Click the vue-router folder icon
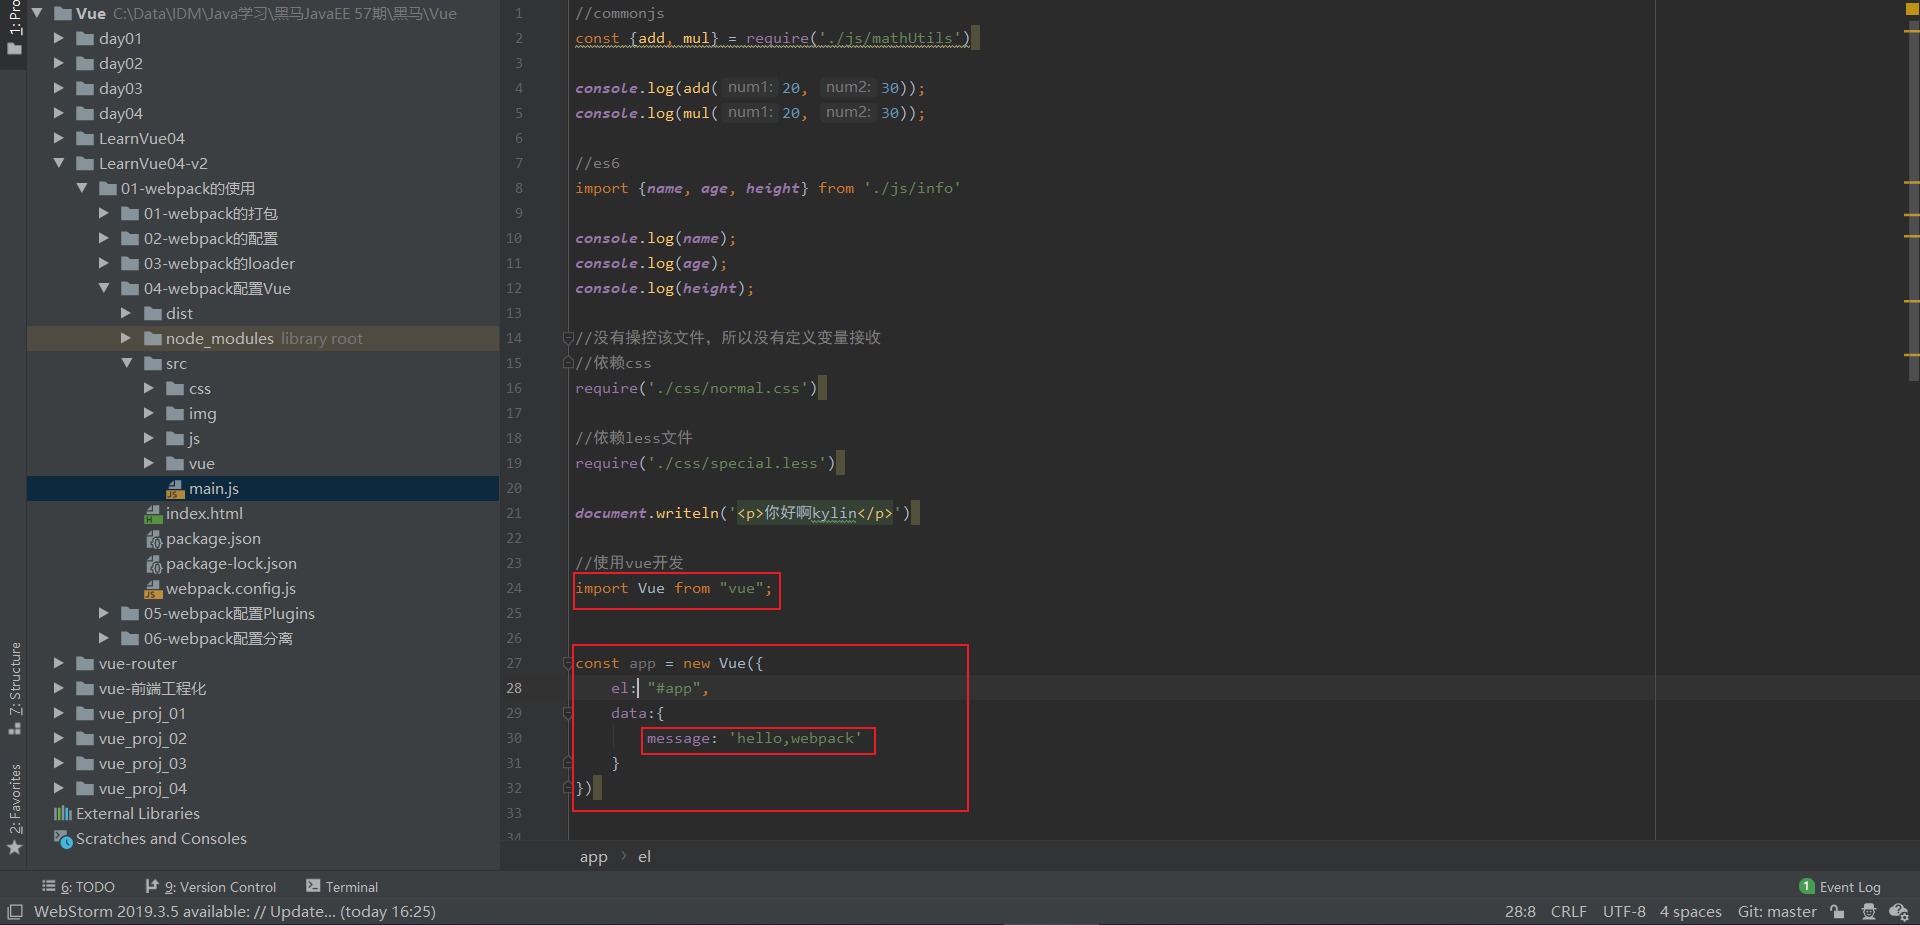The height and width of the screenshot is (925, 1920). 85,664
